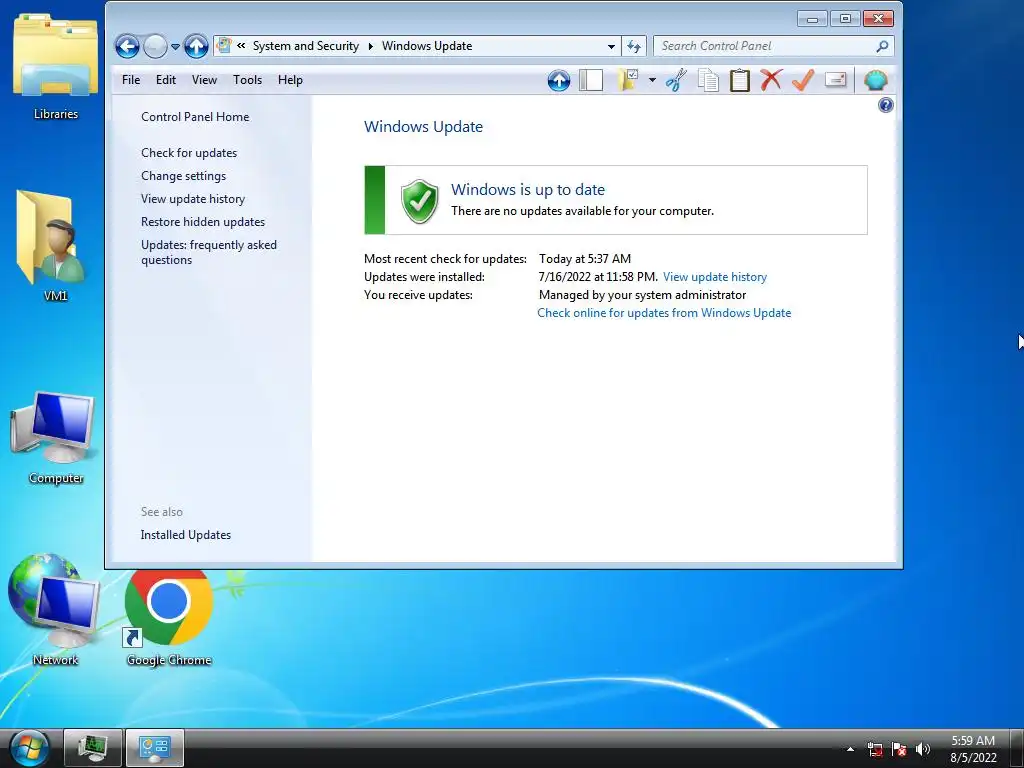Click Check for updates

click(x=189, y=153)
